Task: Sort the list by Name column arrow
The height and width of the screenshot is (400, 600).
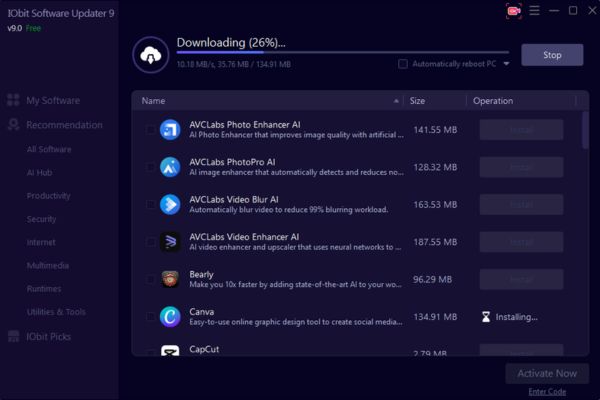Action: pyautogui.click(x=396, y=101)
